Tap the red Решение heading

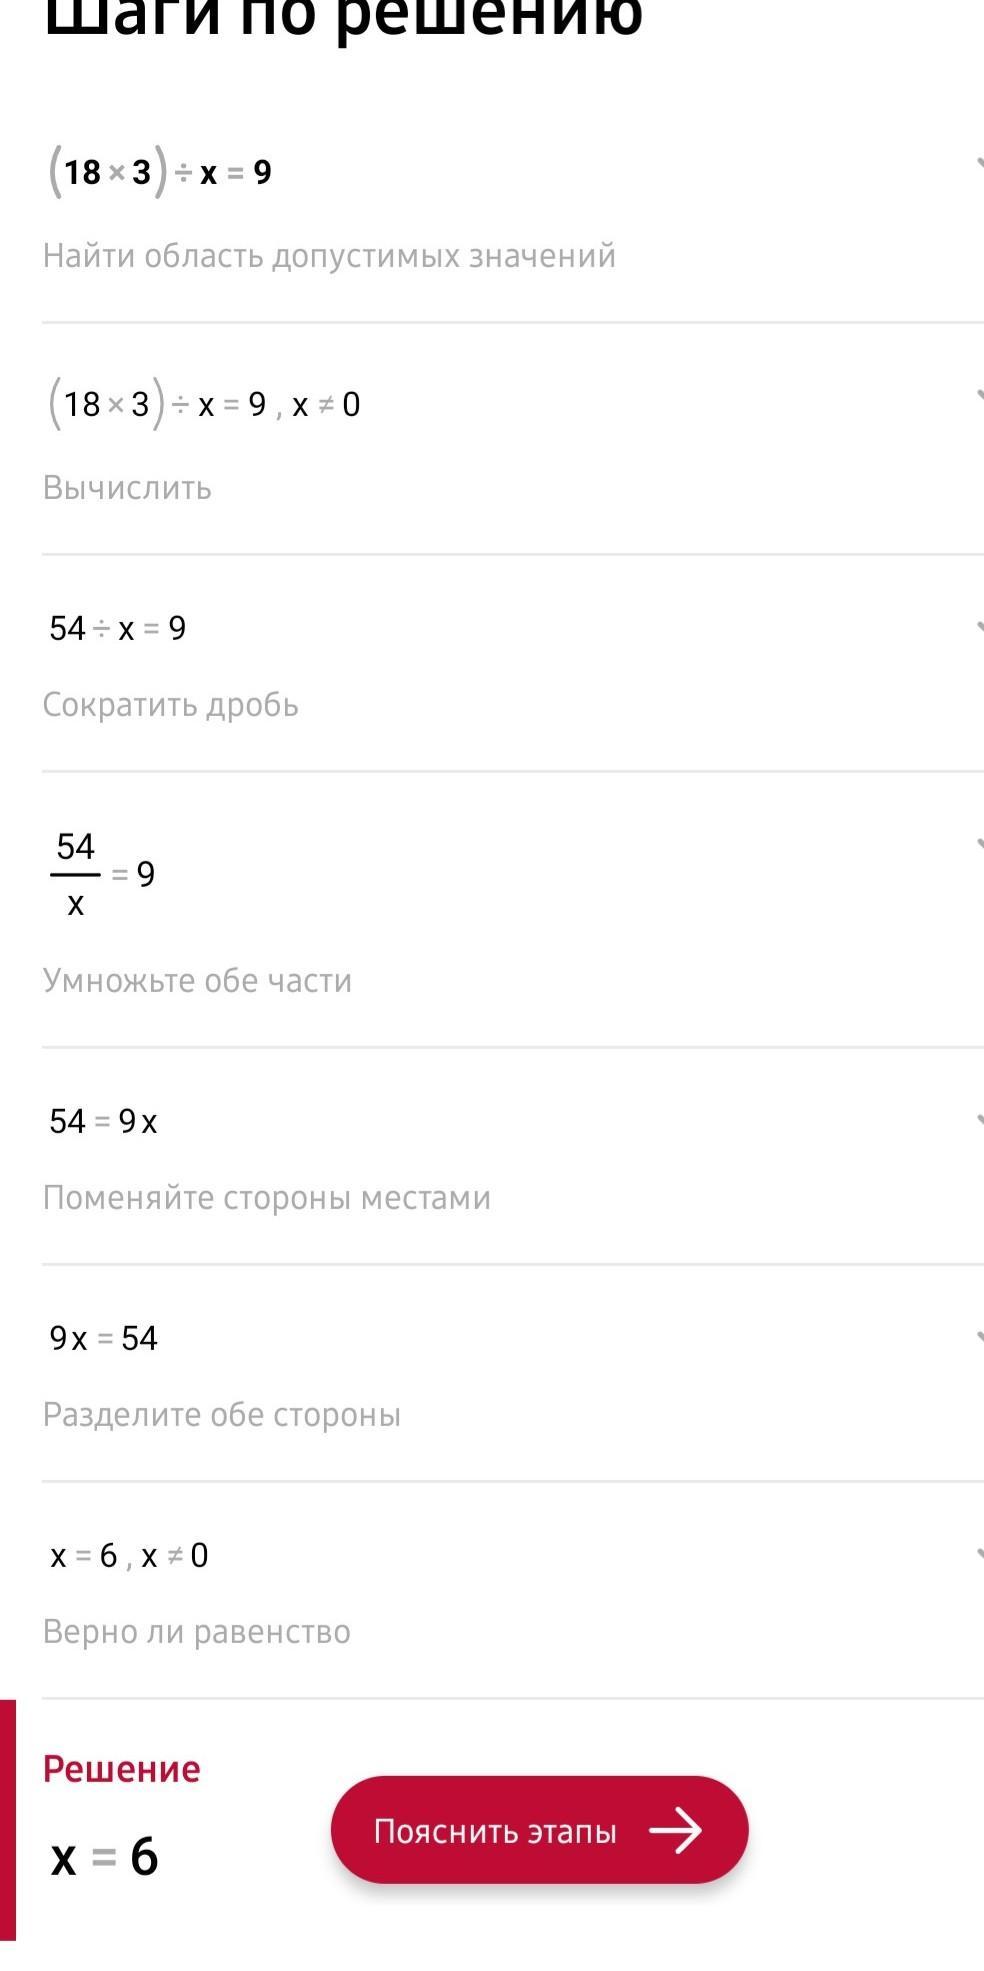pyautogui.click(x=121, y=1769)
